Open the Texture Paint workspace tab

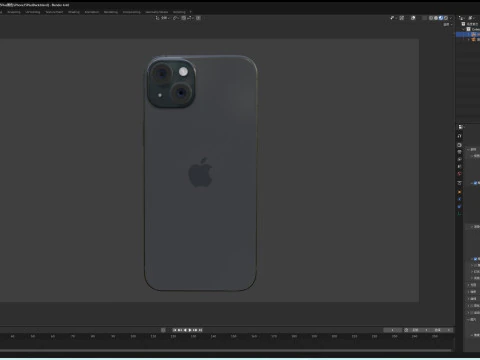[54, 12]
